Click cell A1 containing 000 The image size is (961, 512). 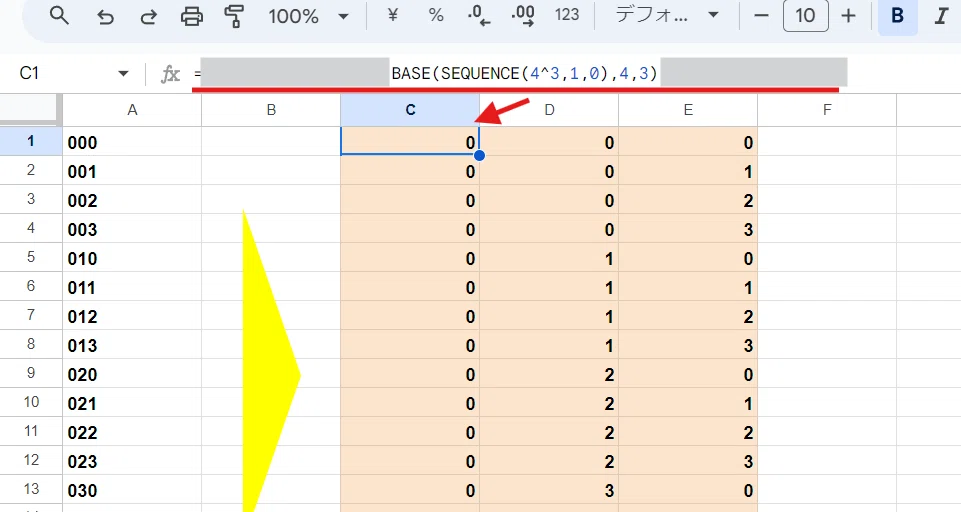[132, 142]
